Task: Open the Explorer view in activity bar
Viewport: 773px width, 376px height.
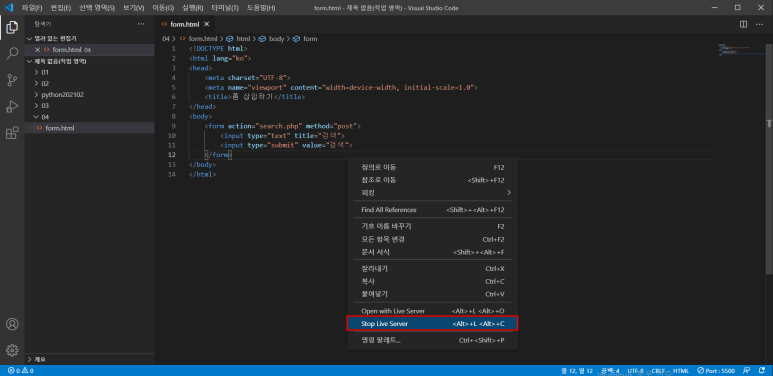Action: [12, 28]
